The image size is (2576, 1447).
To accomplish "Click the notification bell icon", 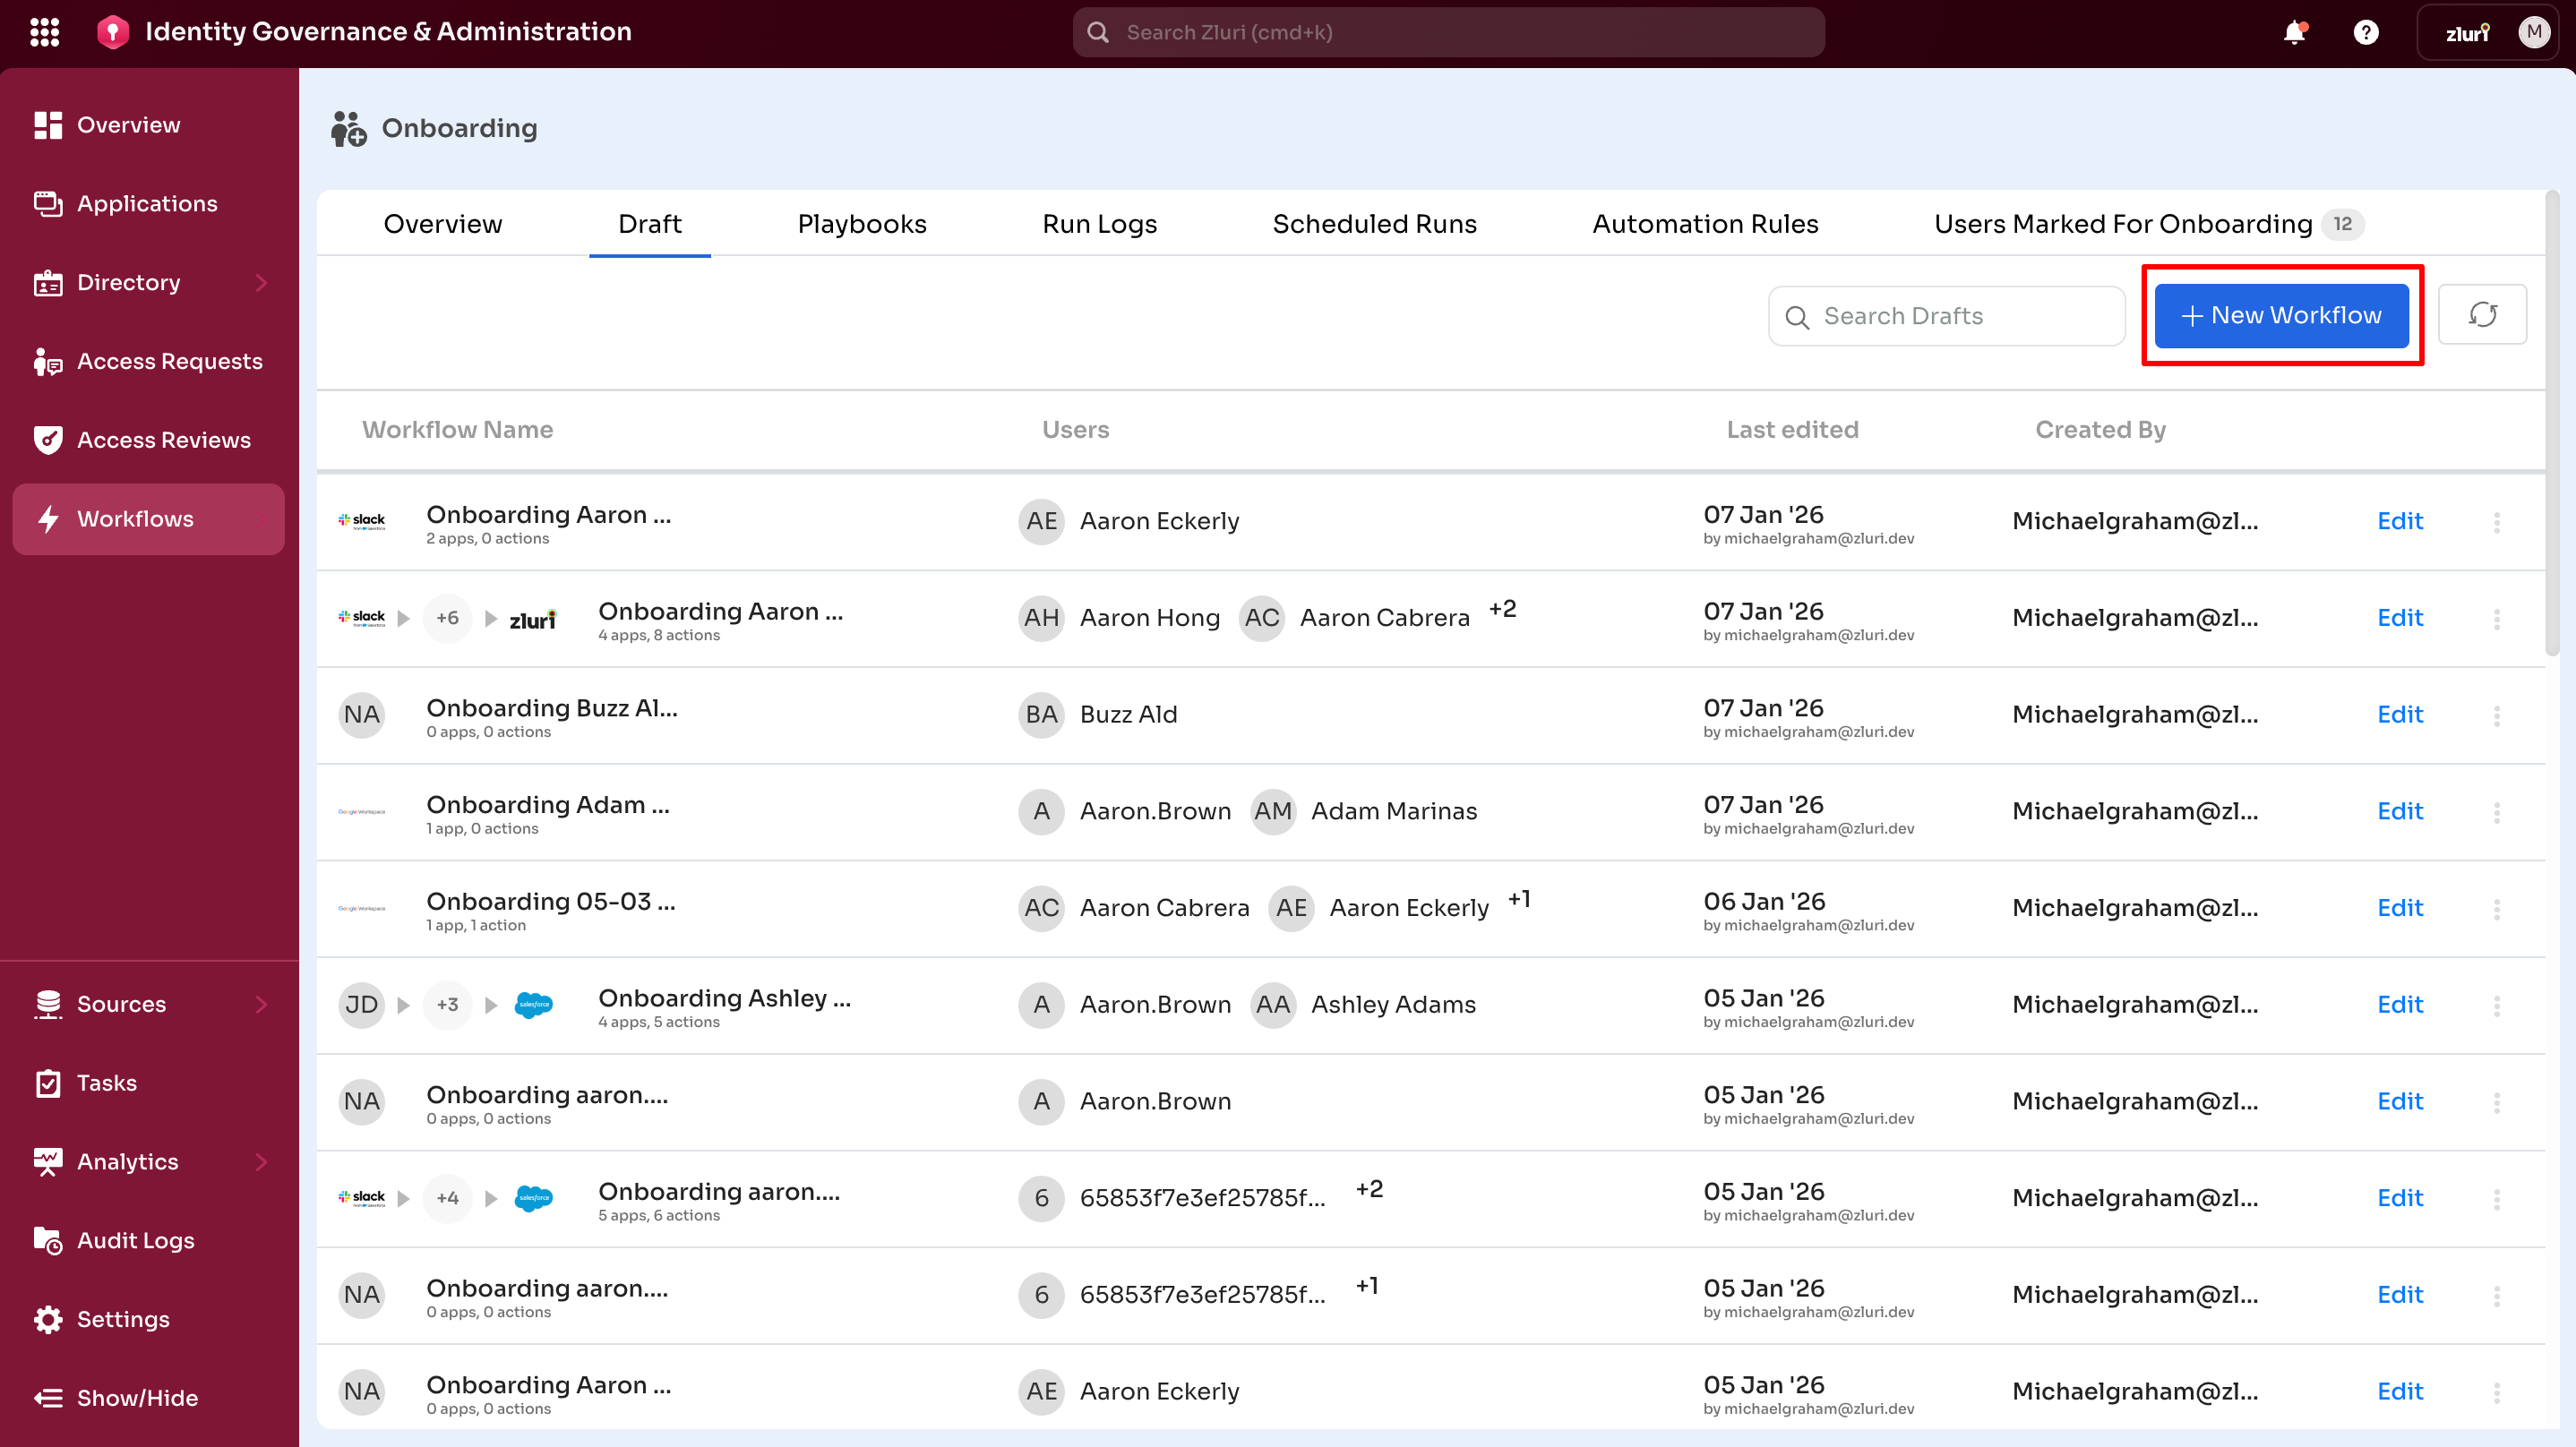I will (x=2295, y=32).
